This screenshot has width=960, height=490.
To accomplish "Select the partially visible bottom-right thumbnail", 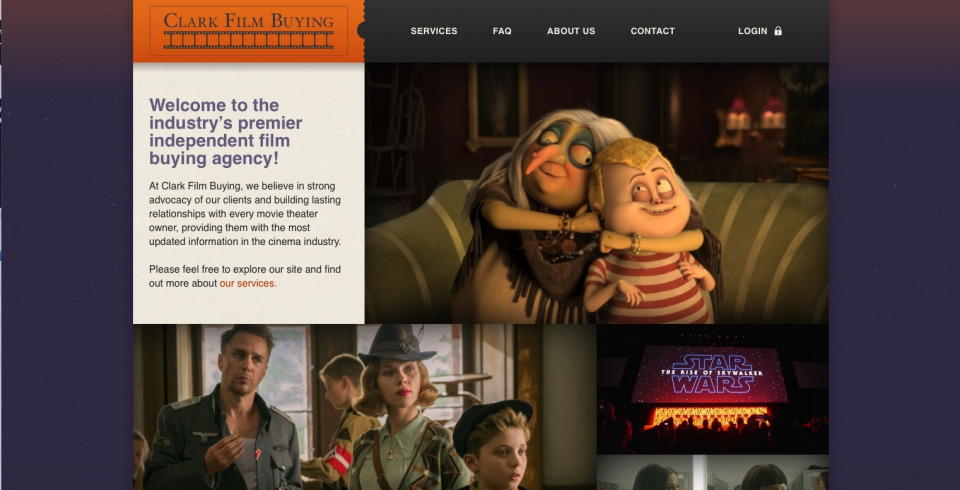I will coord(713,473).
